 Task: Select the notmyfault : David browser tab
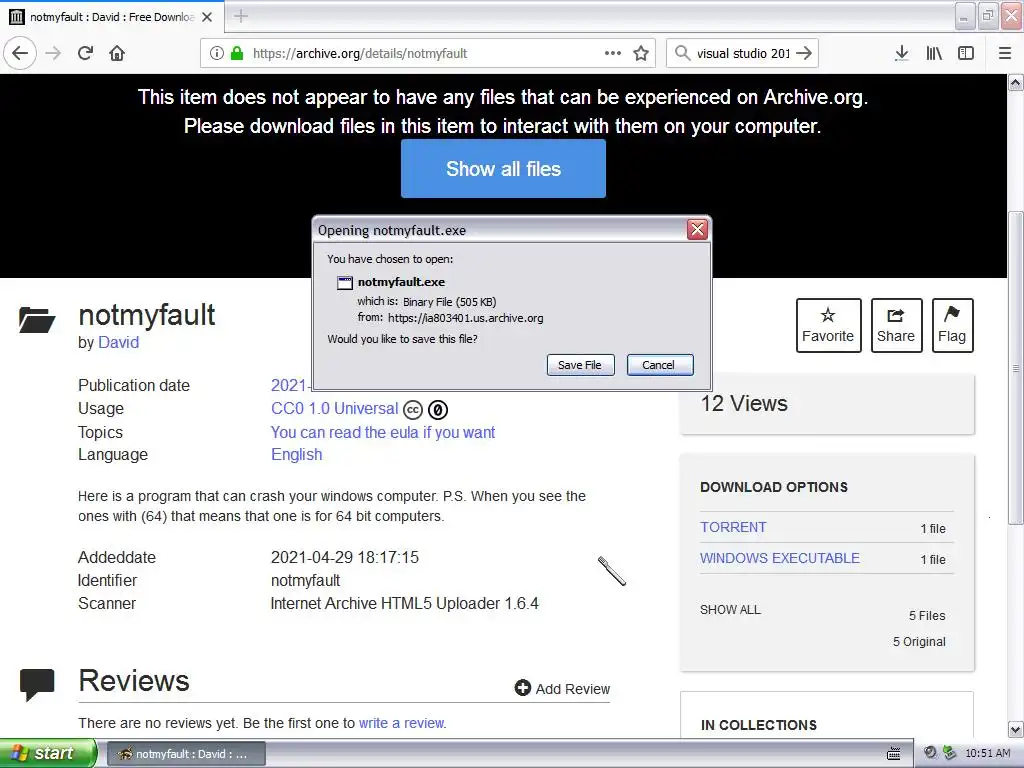click(x=112, y=17)
